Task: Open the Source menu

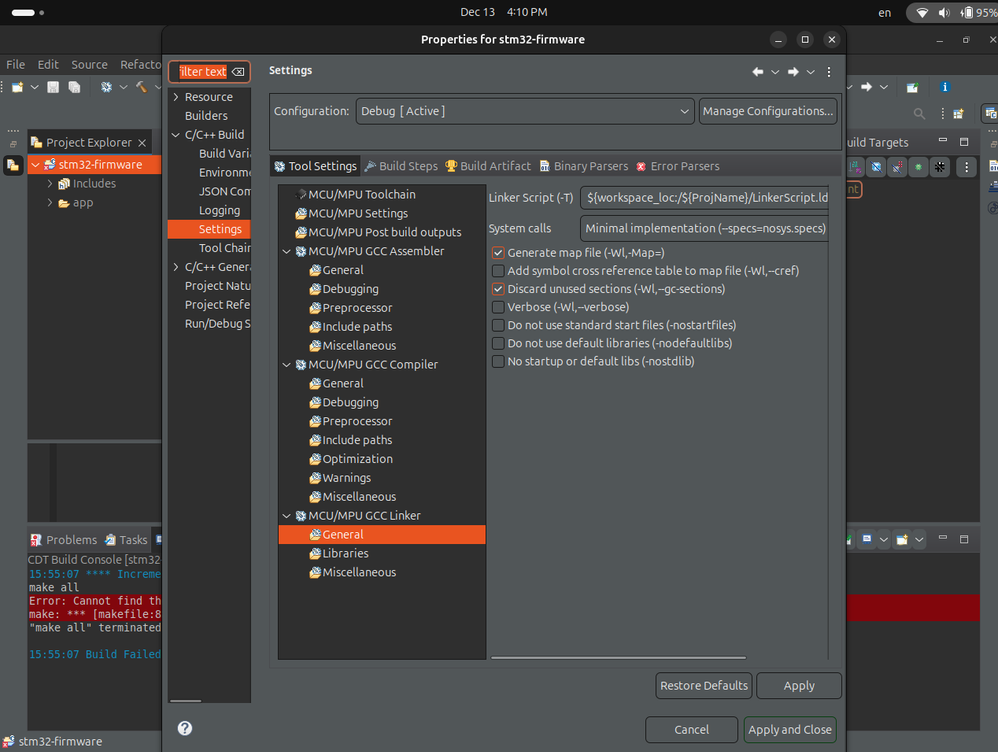Action: click(x=89, y=64)
